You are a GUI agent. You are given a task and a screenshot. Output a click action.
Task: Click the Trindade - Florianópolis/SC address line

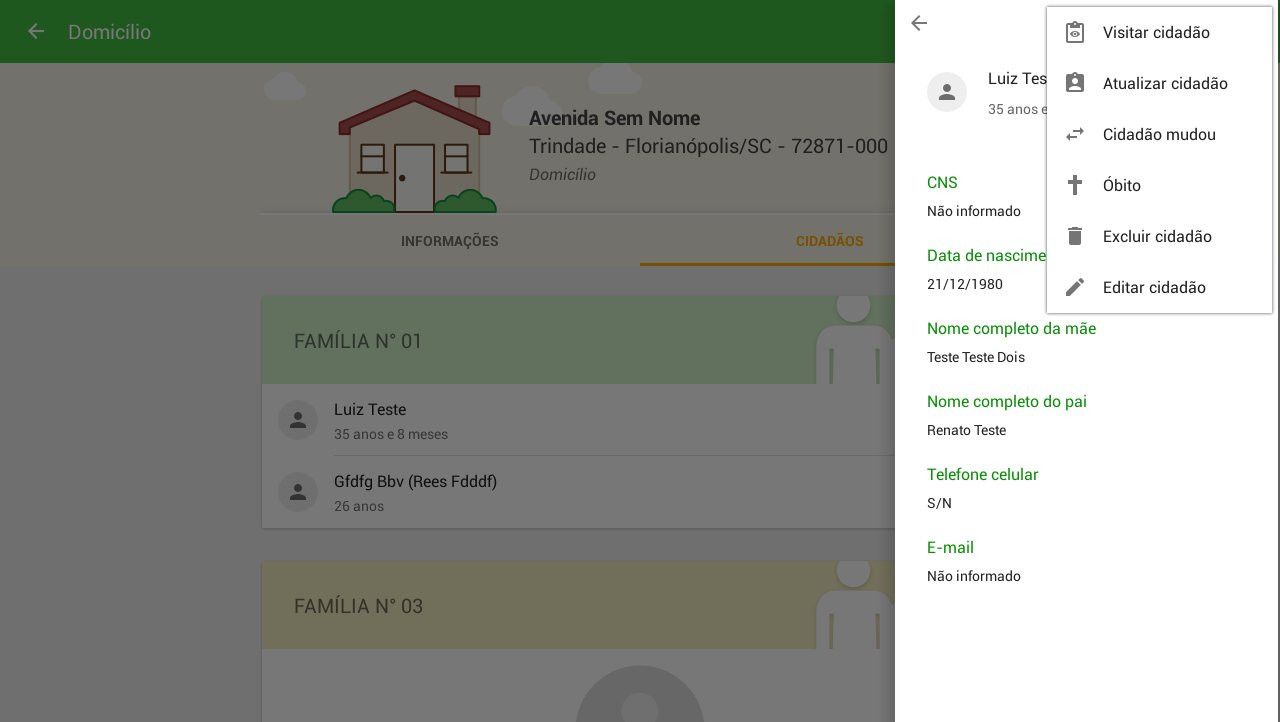tap(708, 146)
